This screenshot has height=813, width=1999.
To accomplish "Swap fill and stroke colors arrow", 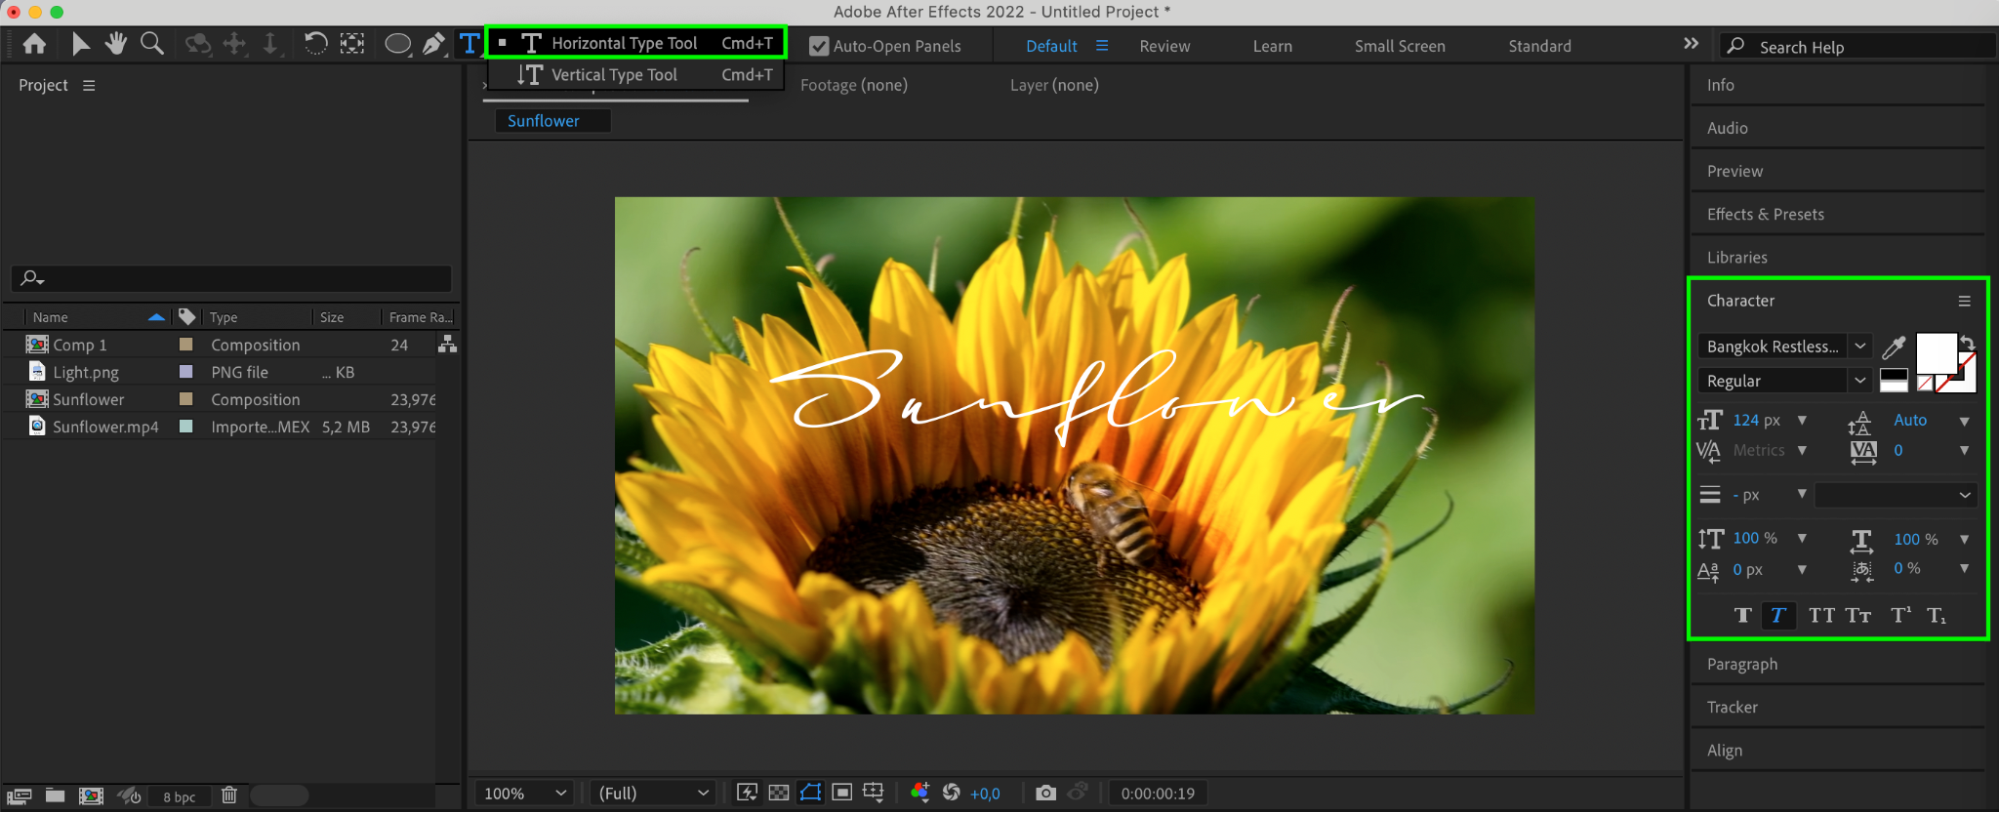I will [x=1967, y=342].
